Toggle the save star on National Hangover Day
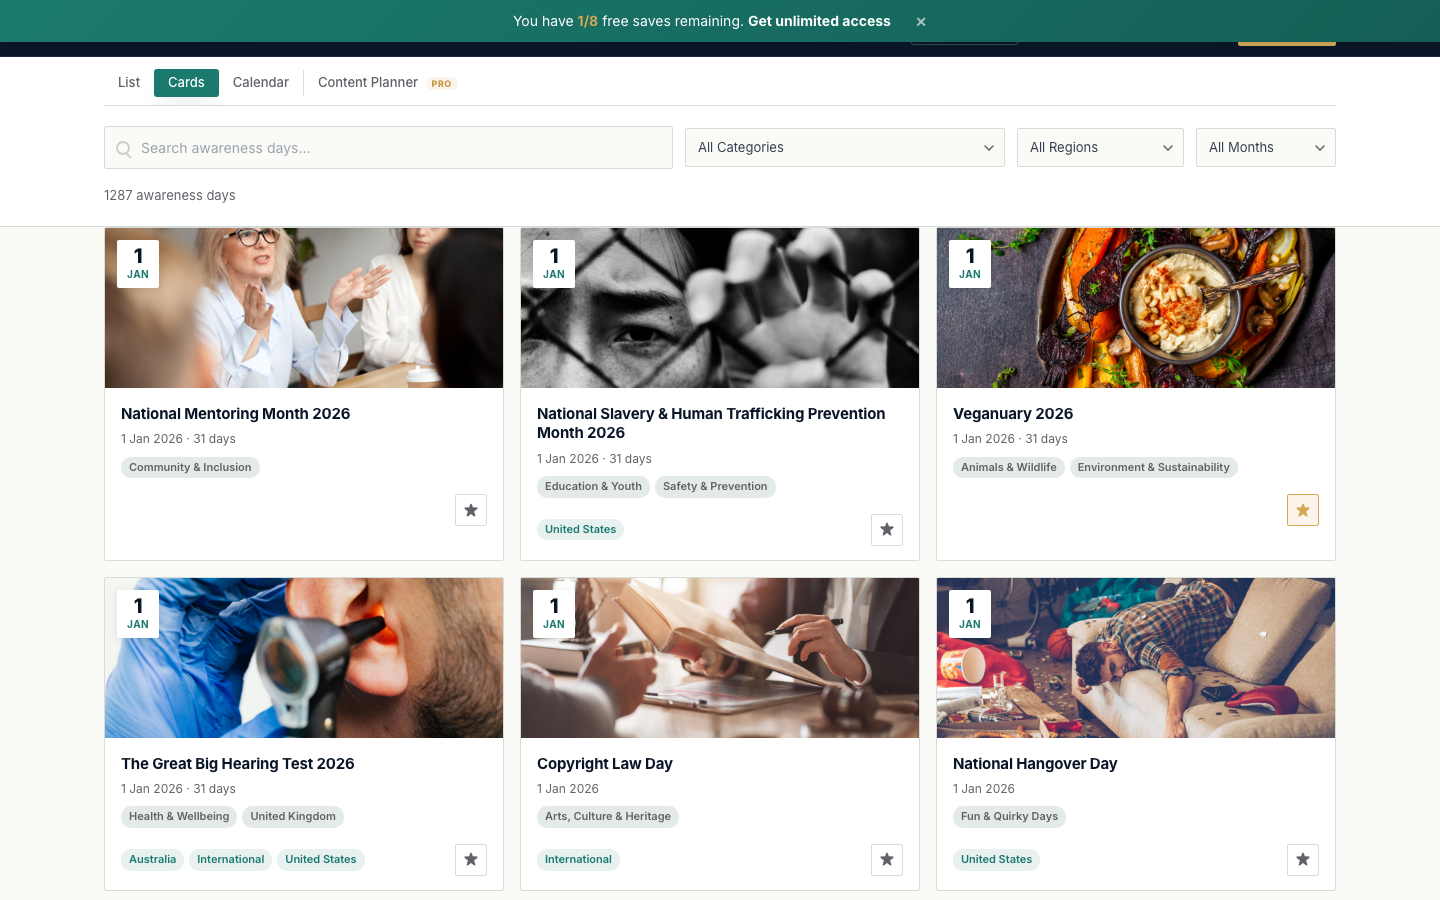This screenshot has height=900, width=1440. coord(1302,860)
